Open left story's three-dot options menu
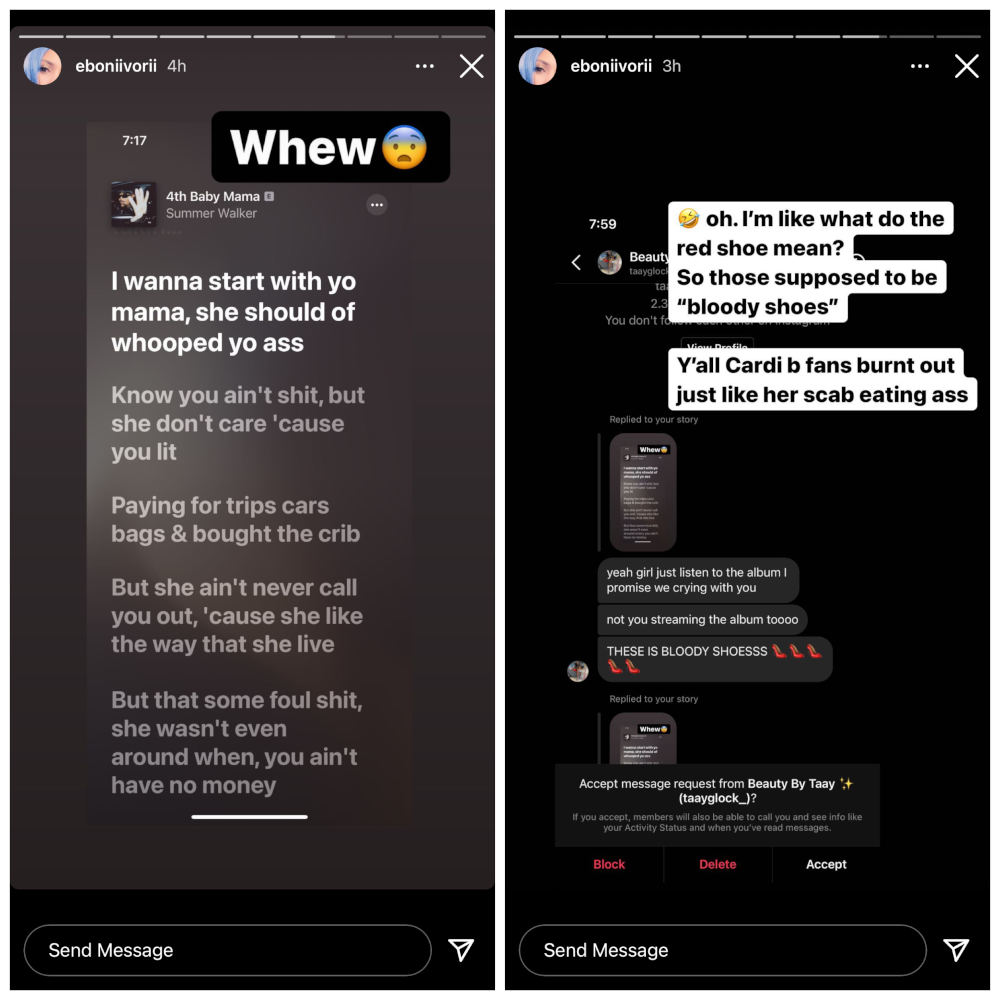The width and height of the screenshot is (1000, 1000). pyautogui.click(x=424, y=66)
